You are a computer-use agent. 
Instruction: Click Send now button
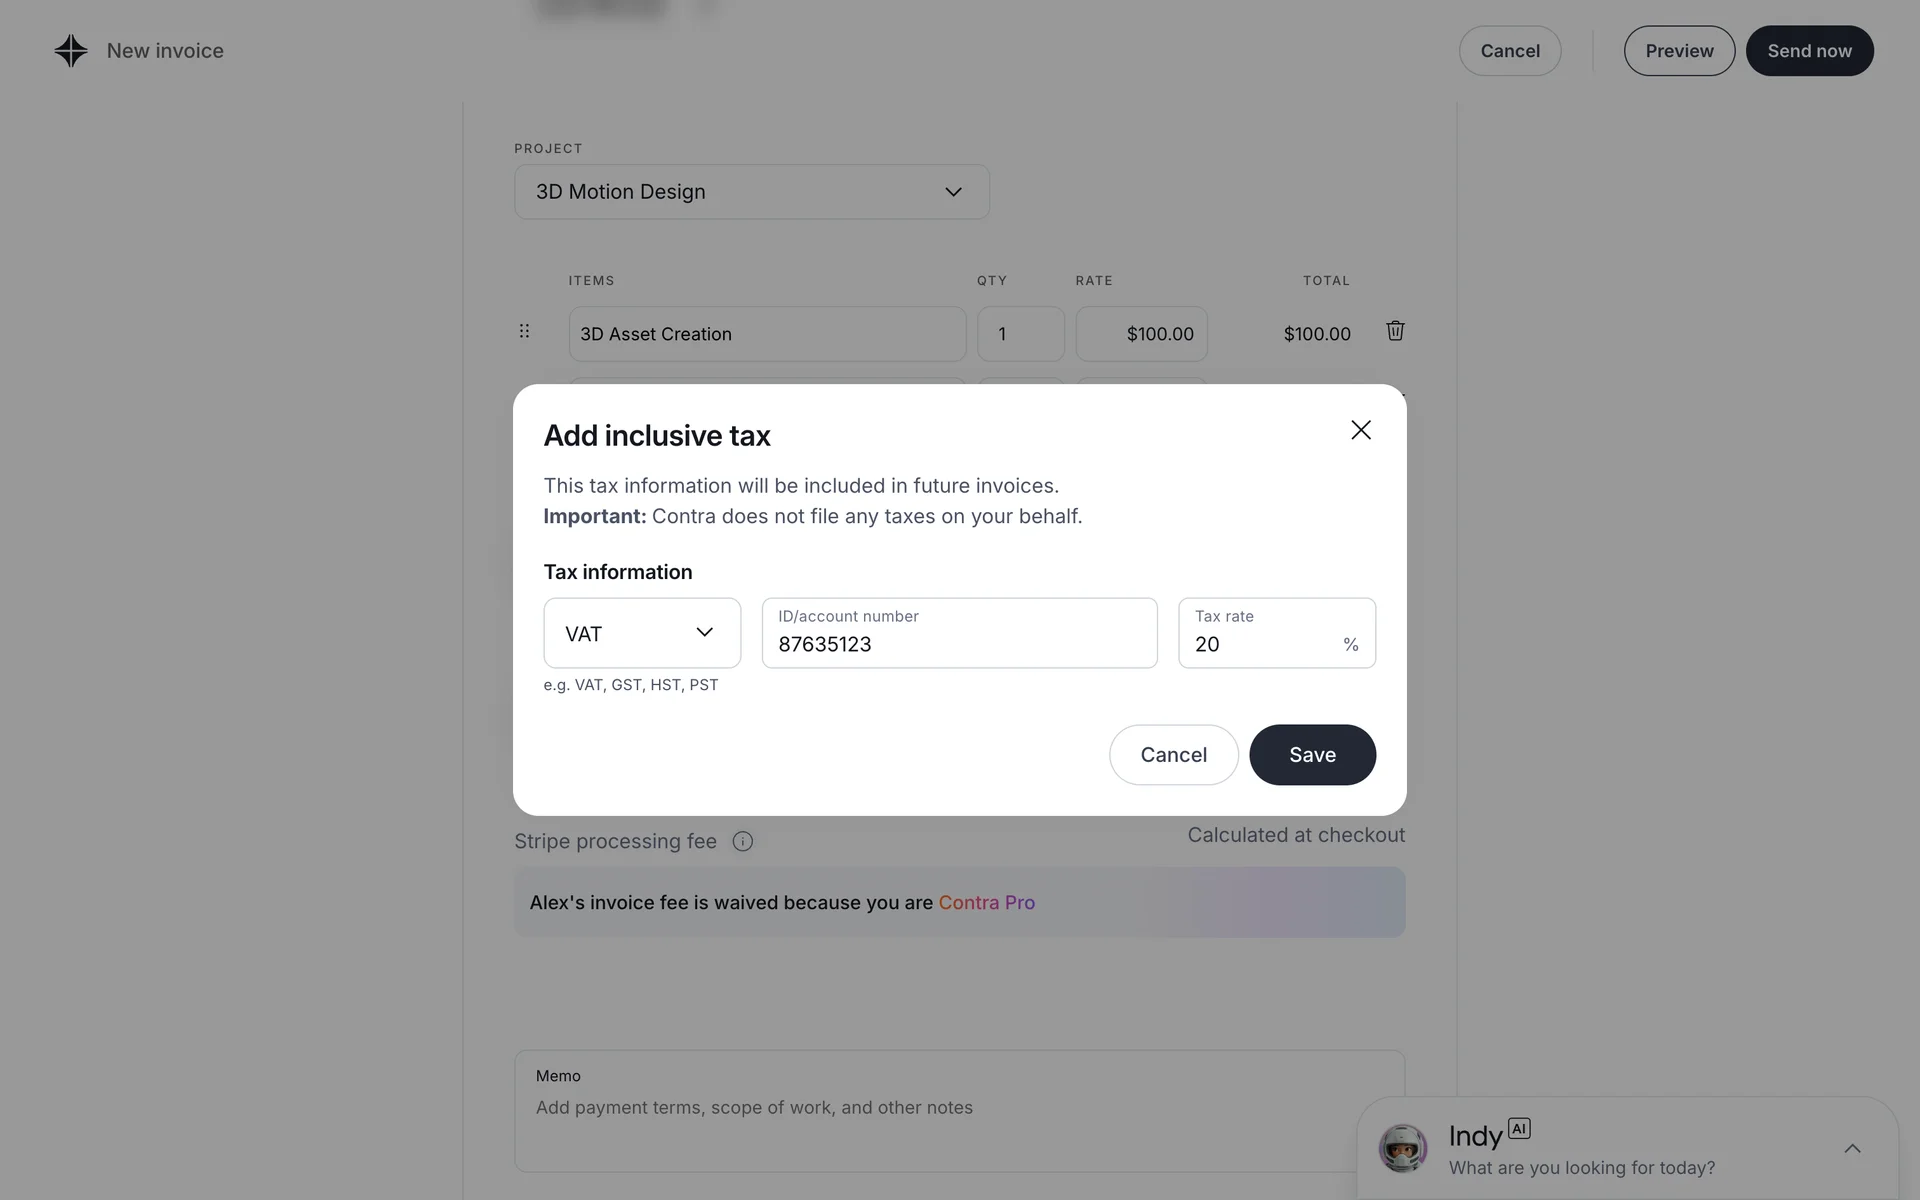tap(1809, 51)
